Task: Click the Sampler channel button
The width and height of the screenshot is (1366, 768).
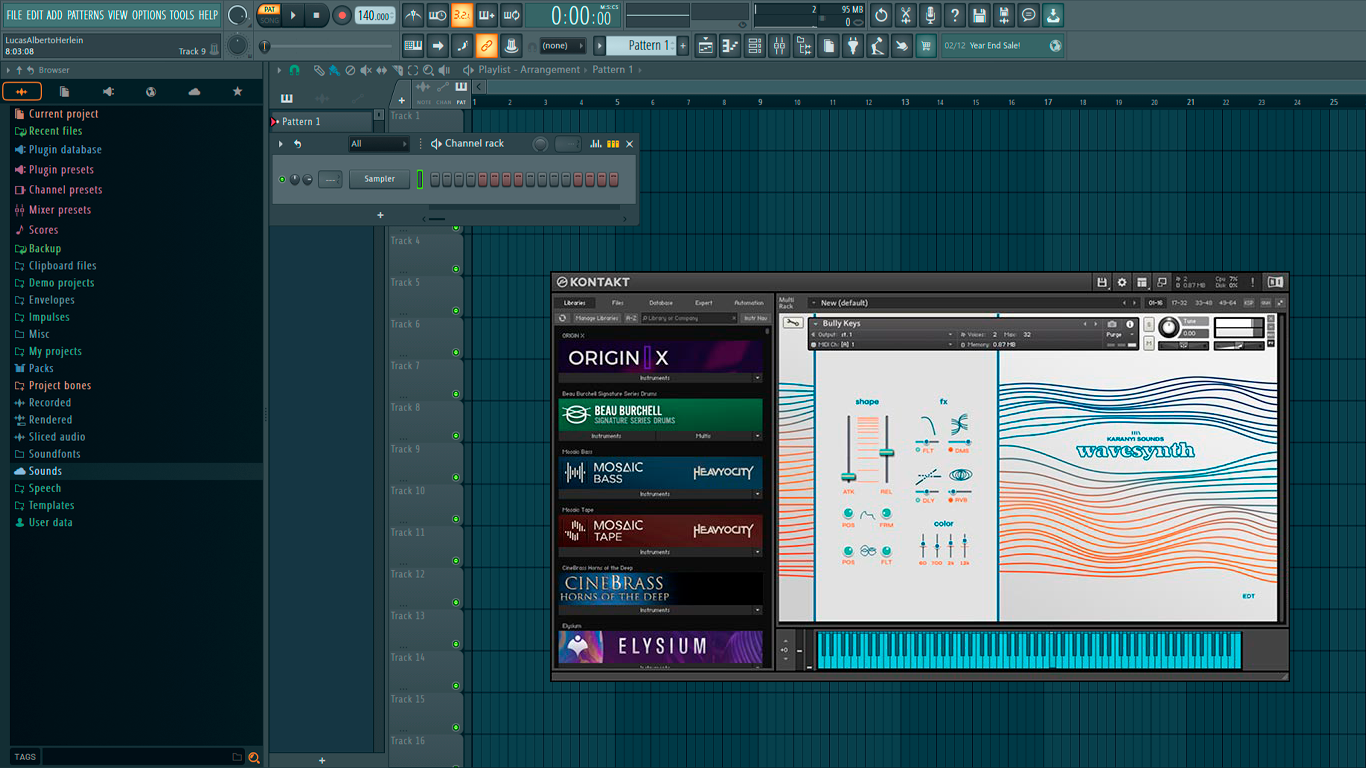Action: point(379,179)
